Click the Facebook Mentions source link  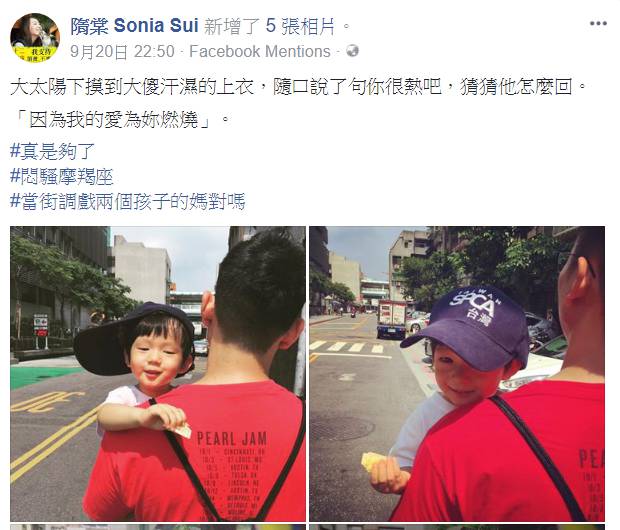click(260, 51)
